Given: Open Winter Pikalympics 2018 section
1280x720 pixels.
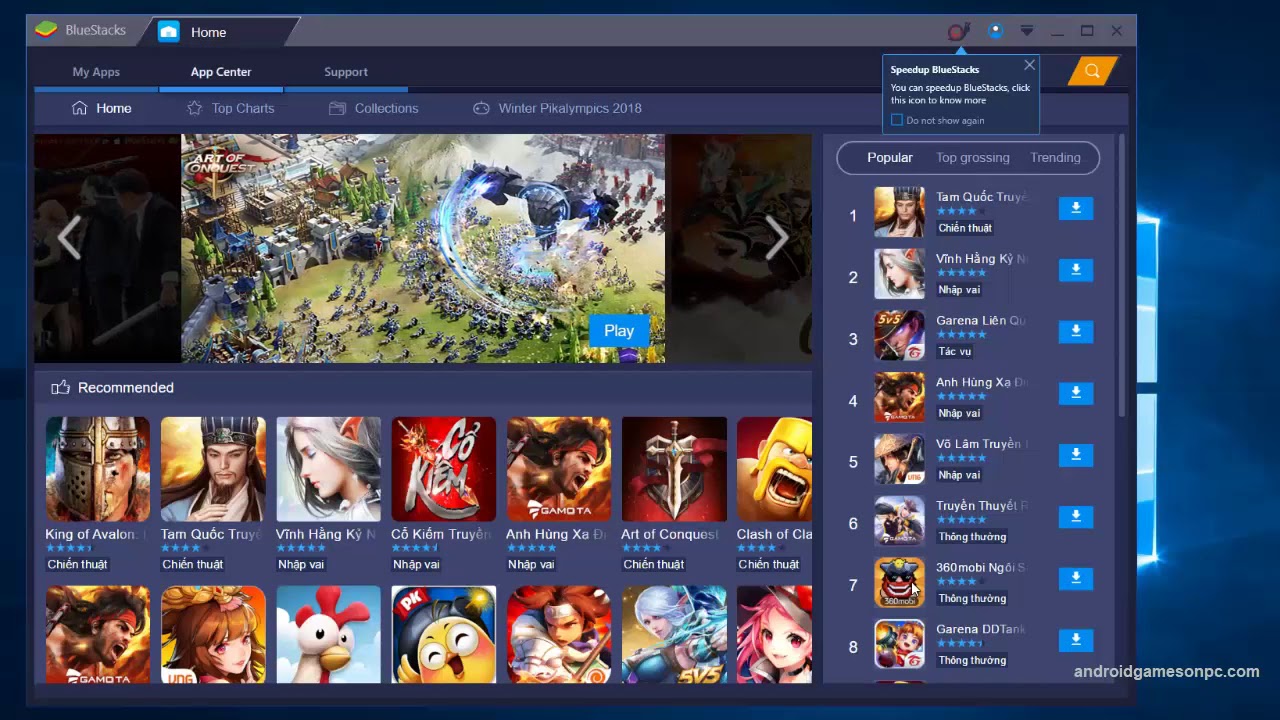Looking at the screenshot, I should coord(557,108).
